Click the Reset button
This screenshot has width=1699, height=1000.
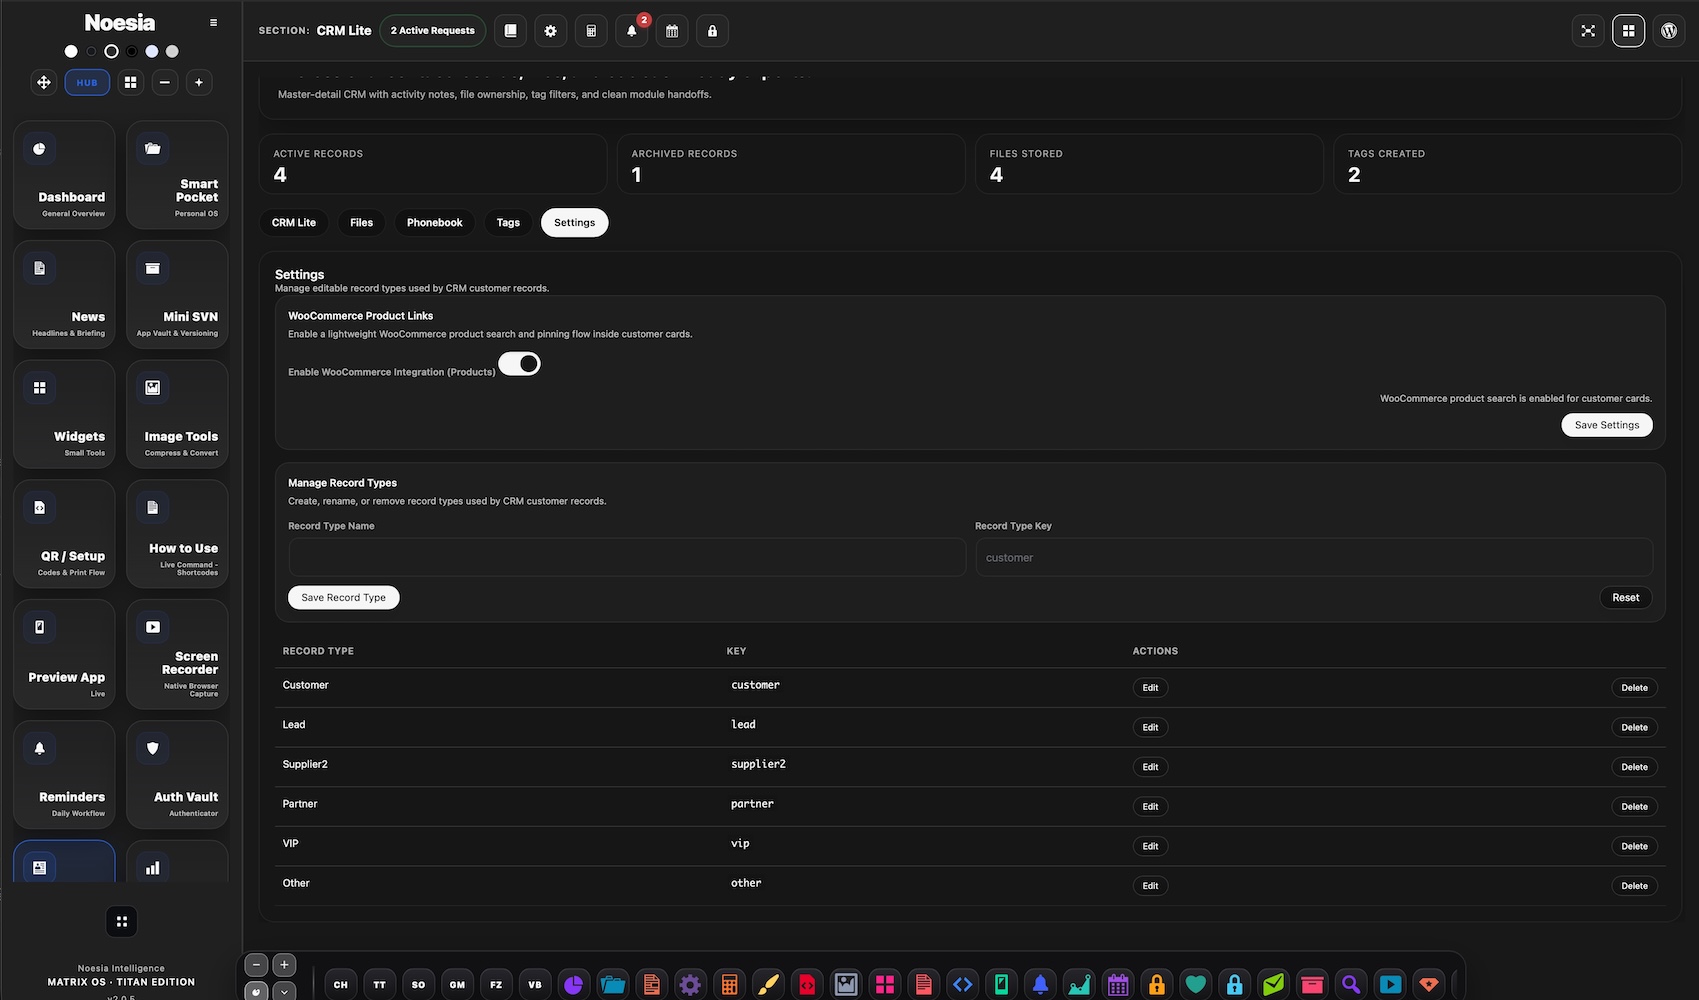(1626, 598)
